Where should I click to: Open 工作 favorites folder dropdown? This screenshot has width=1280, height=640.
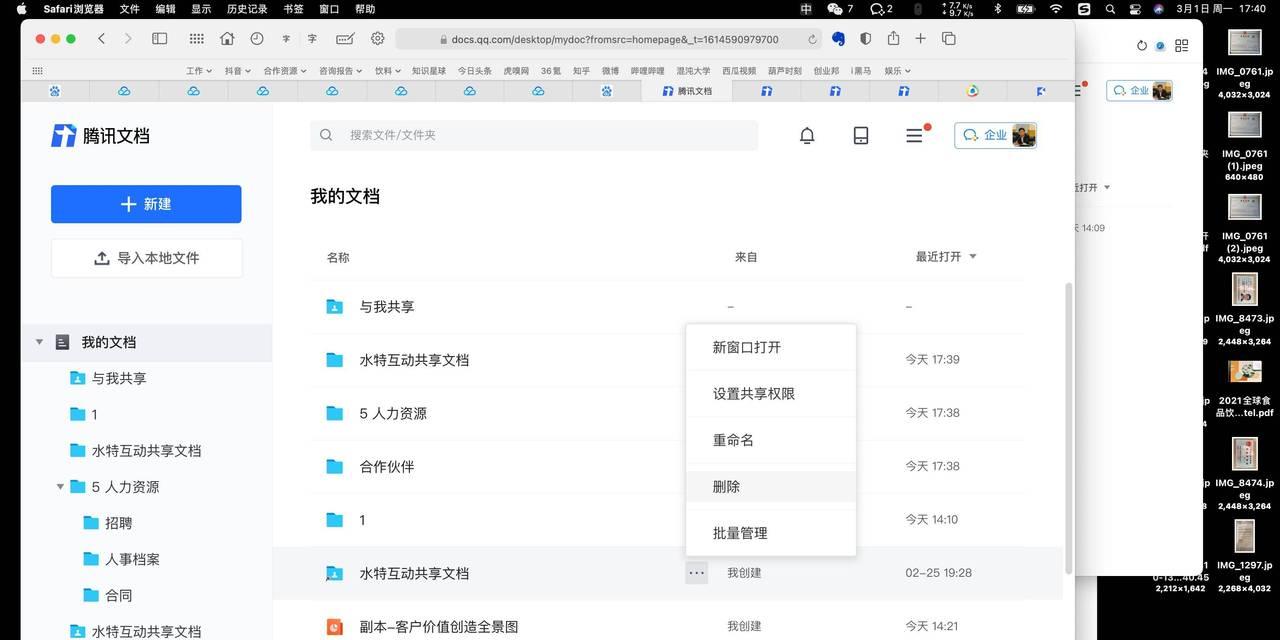pos(199,71)
